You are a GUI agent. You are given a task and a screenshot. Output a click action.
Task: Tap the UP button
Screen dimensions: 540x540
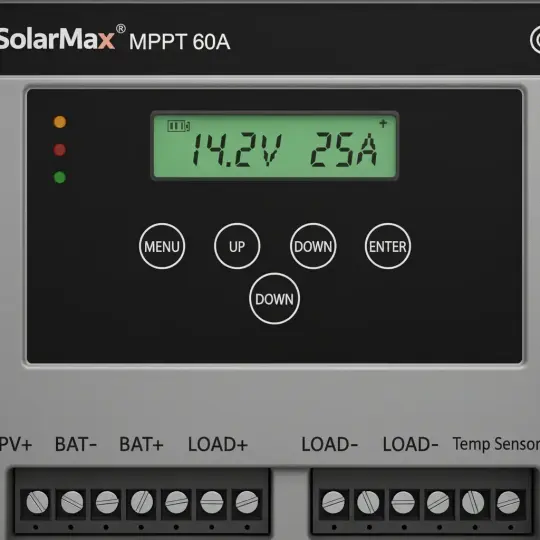point(237,246)
